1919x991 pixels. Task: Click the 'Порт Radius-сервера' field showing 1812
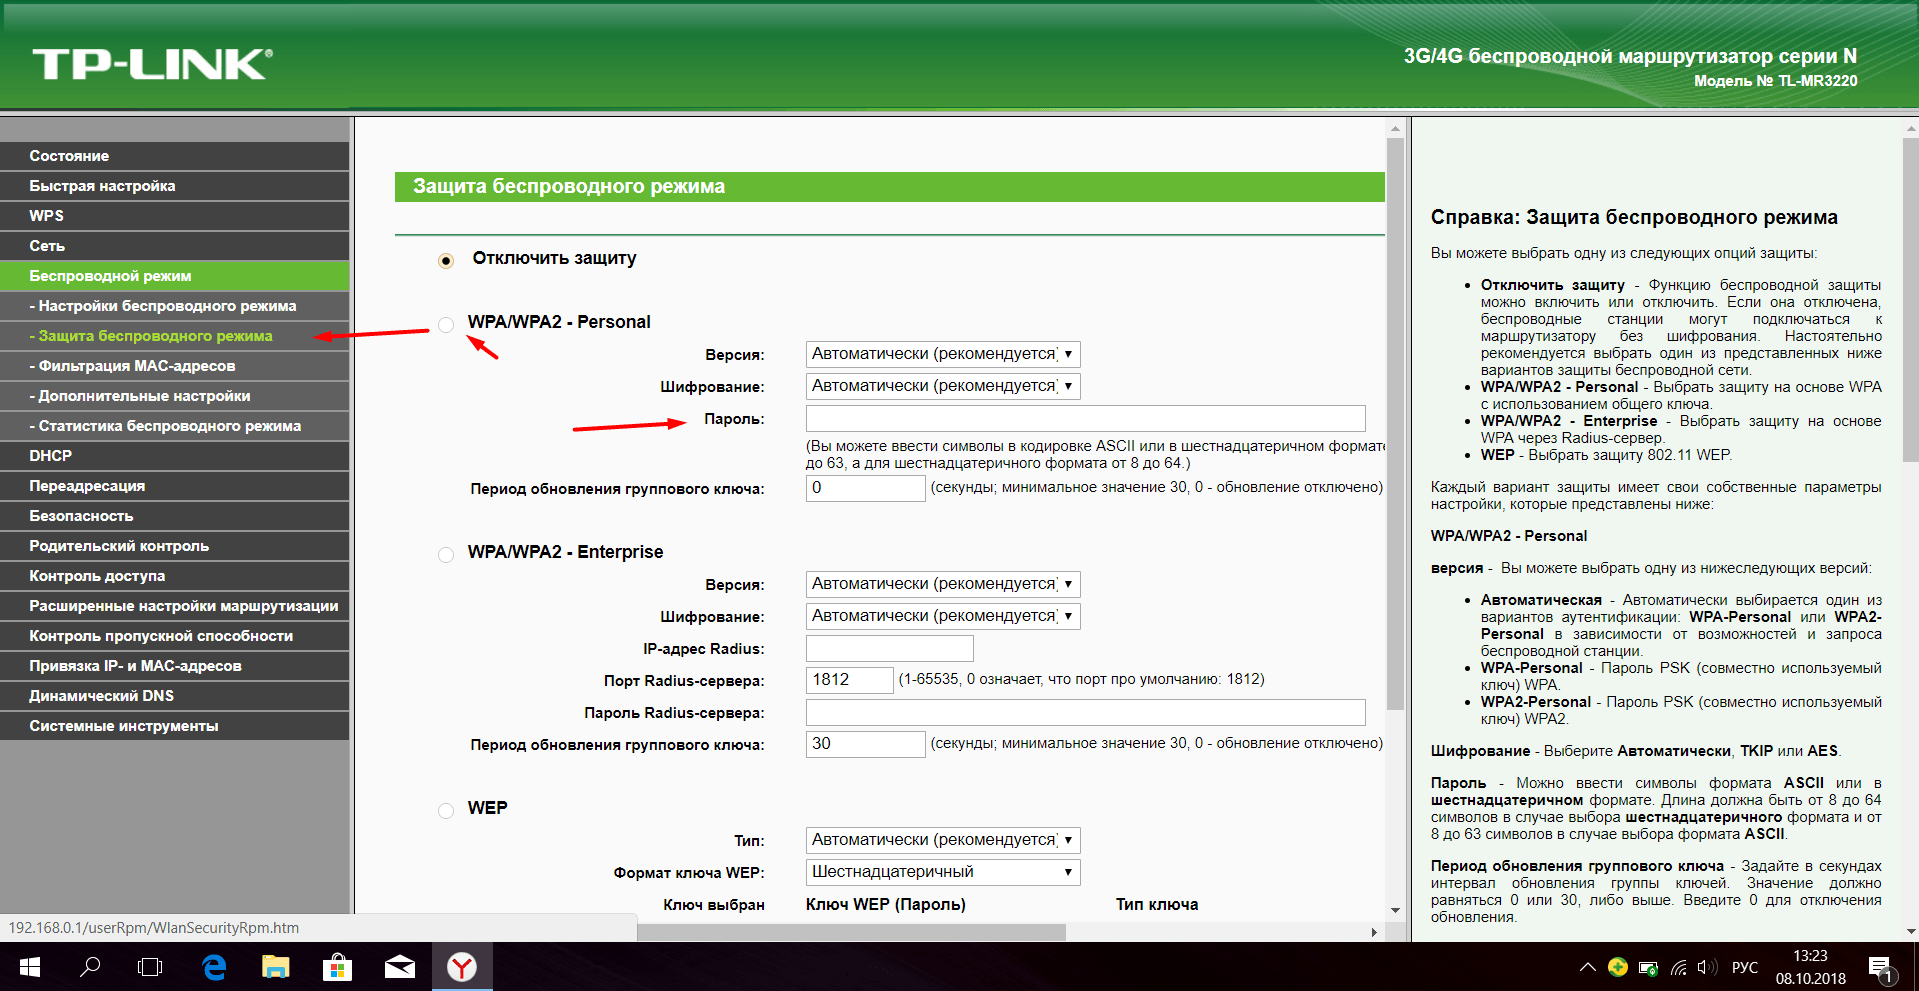click(849, 680)
